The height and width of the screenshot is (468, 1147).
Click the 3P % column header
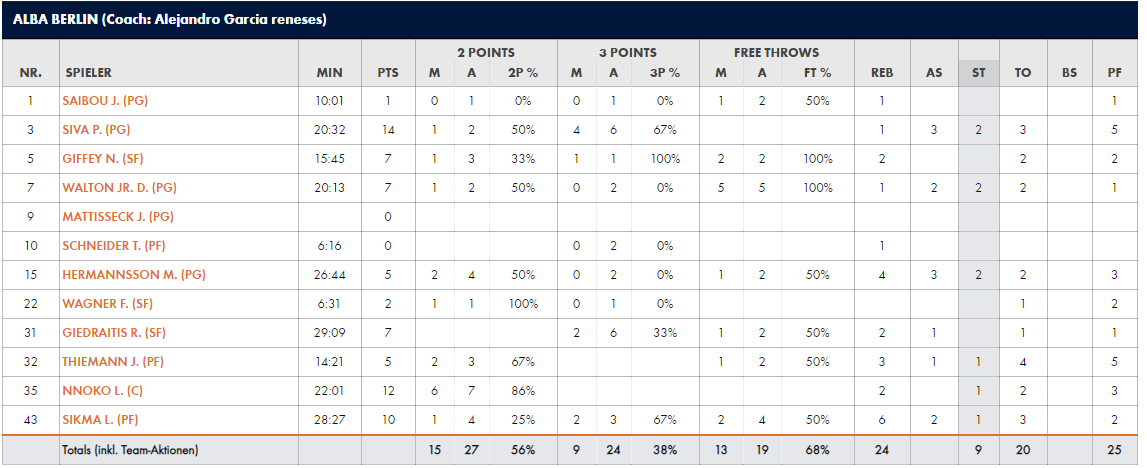click(x=665, y=73)
